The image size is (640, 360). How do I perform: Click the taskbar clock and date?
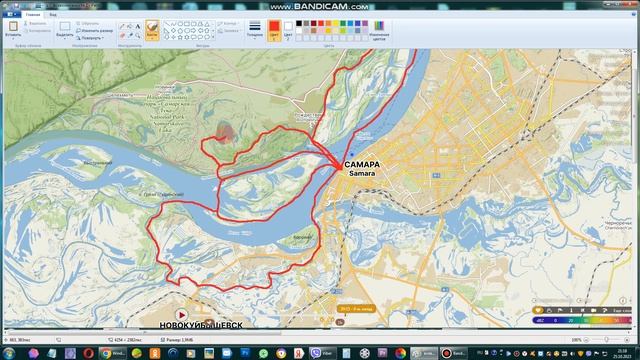[623, 353]
